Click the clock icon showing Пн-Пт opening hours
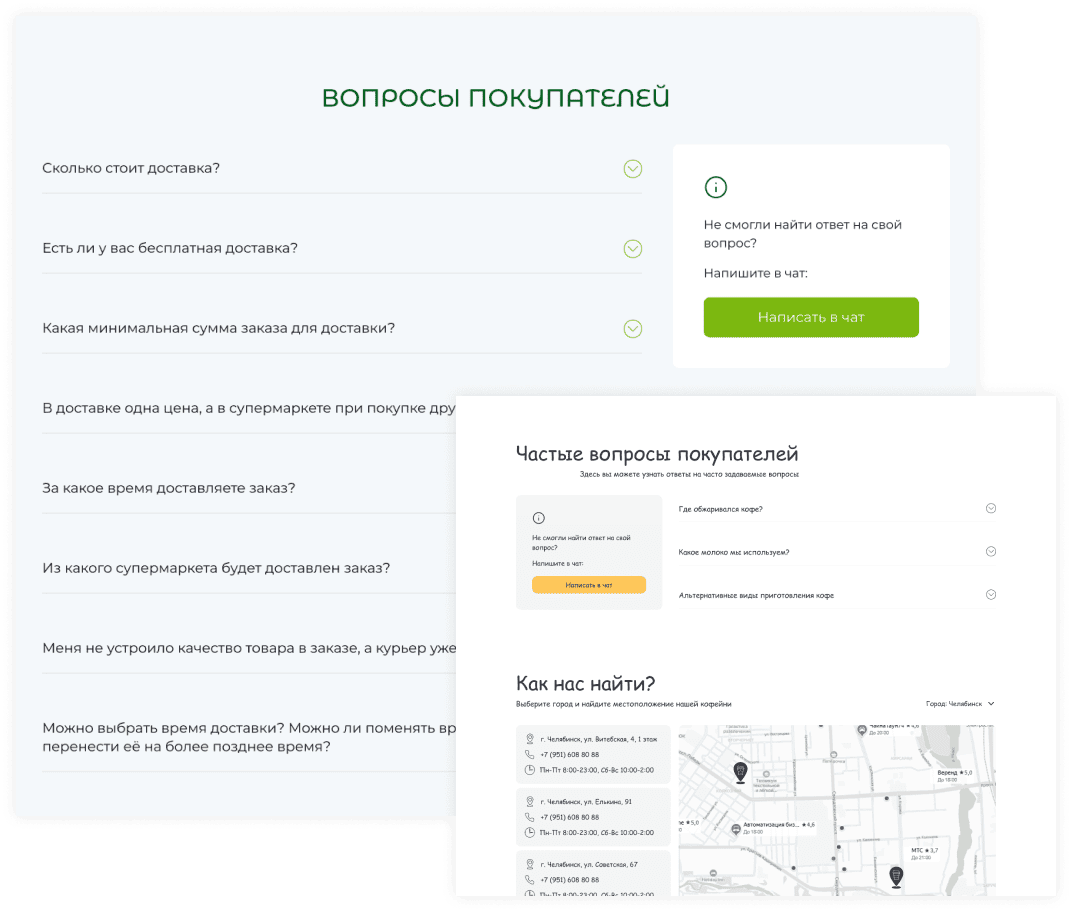This screenshot has width=1072, height=912. [x=530, y=769]
